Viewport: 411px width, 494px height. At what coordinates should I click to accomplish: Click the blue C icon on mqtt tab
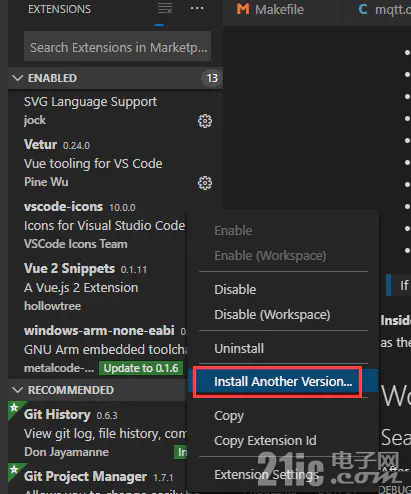pos(363,9)
